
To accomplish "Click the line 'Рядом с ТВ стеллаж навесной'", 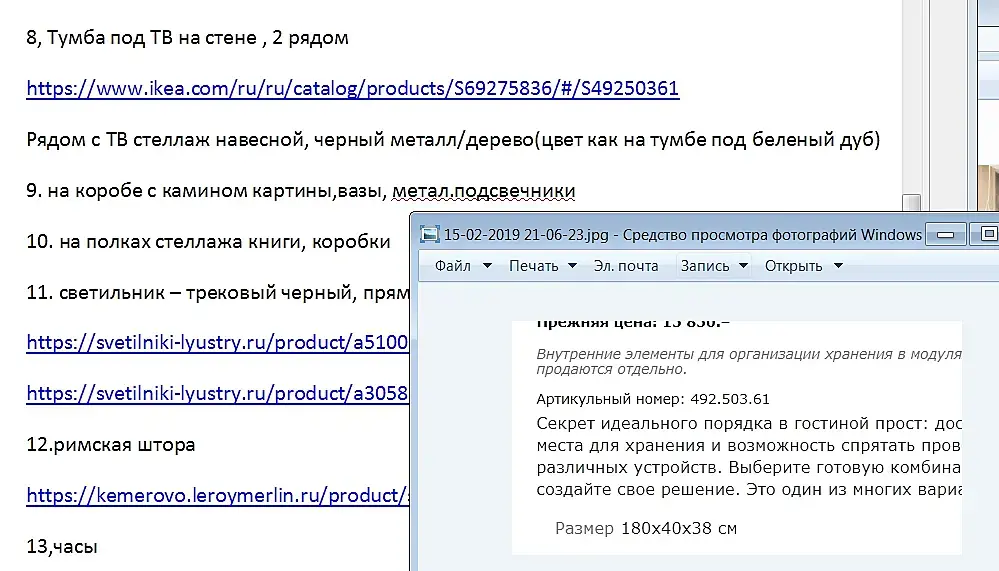I will (x=453, y=140).
